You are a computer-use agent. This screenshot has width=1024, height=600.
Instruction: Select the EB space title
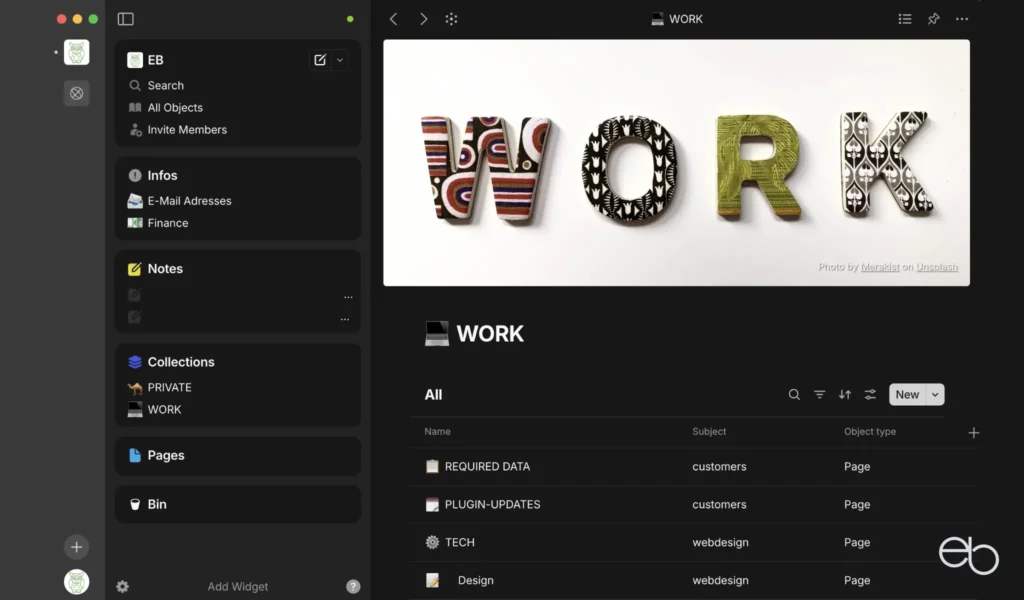coord(155,60)
